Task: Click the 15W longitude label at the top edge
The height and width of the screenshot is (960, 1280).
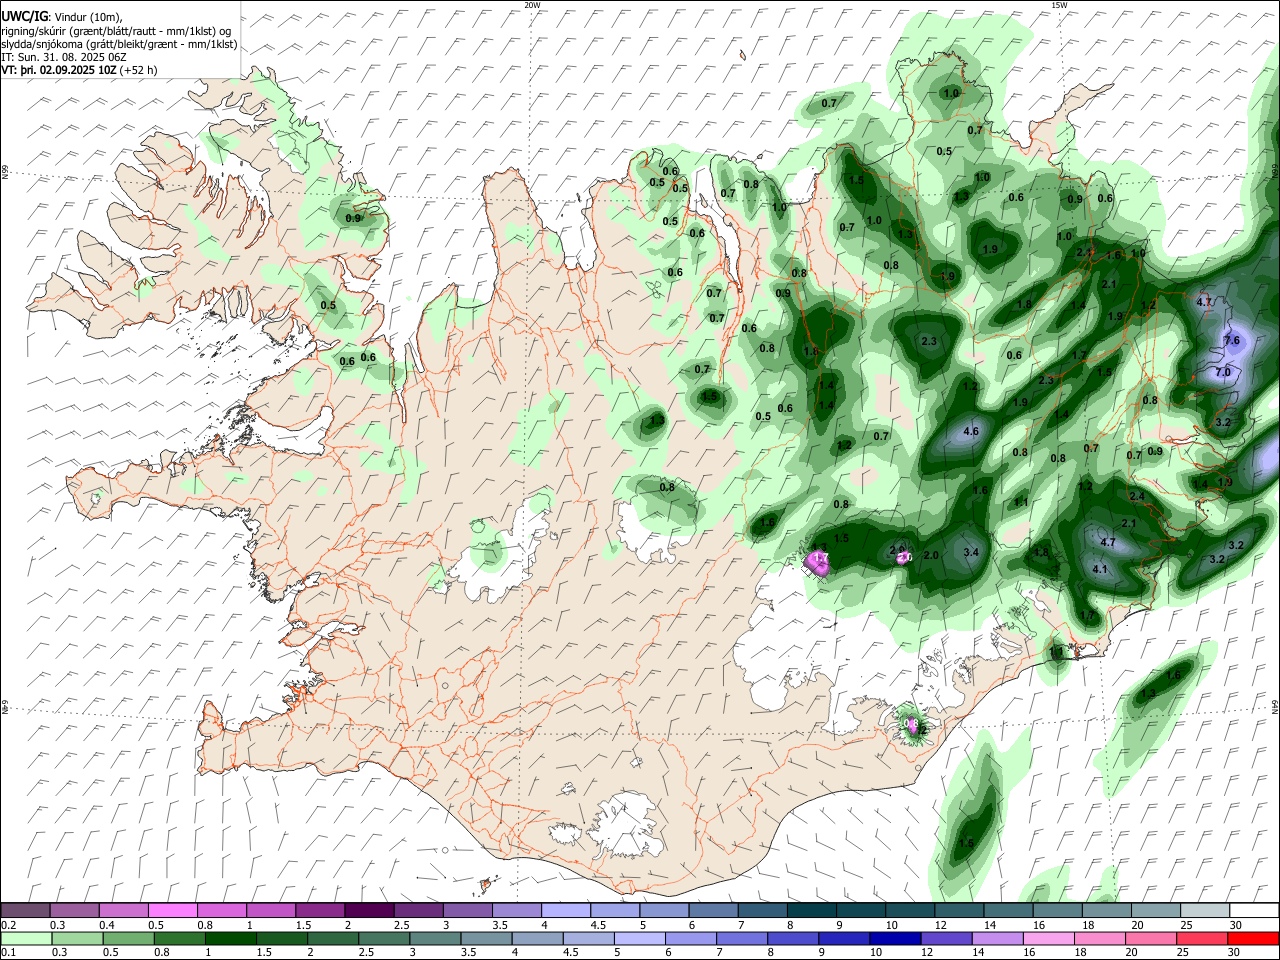Action: click(x=1058, y=5)
